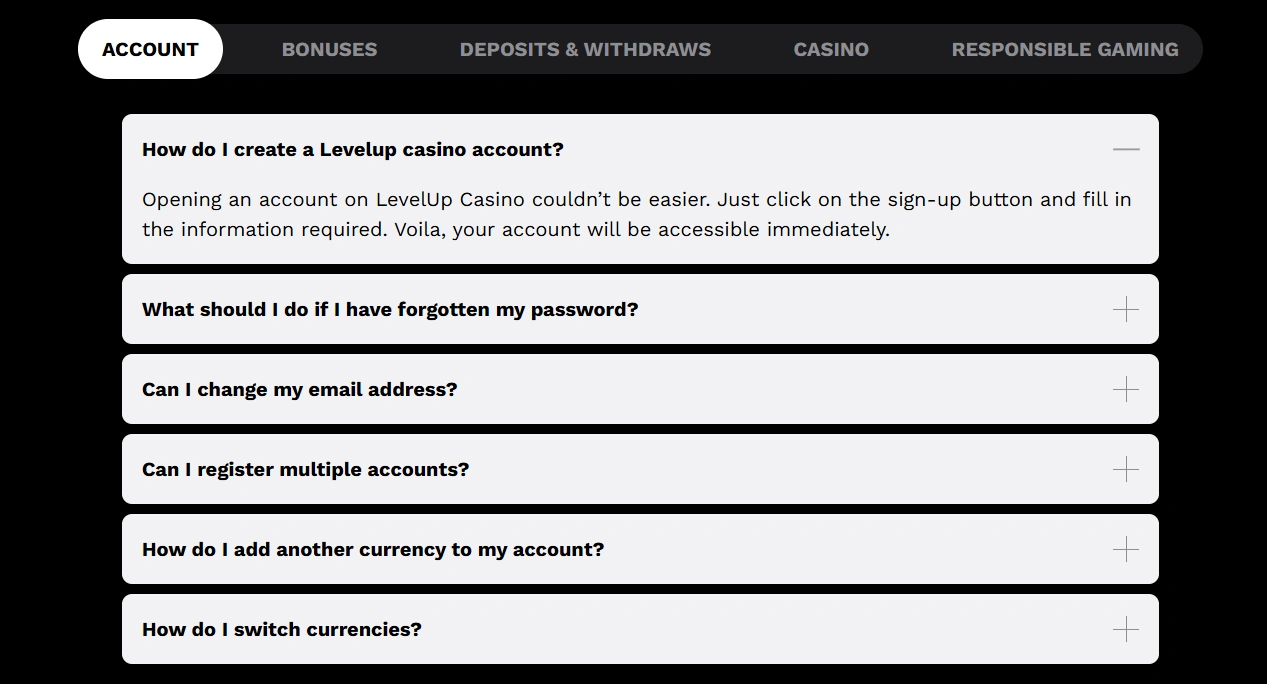
Task: Switch to the BONUSES tab
Action: point(329,48)
